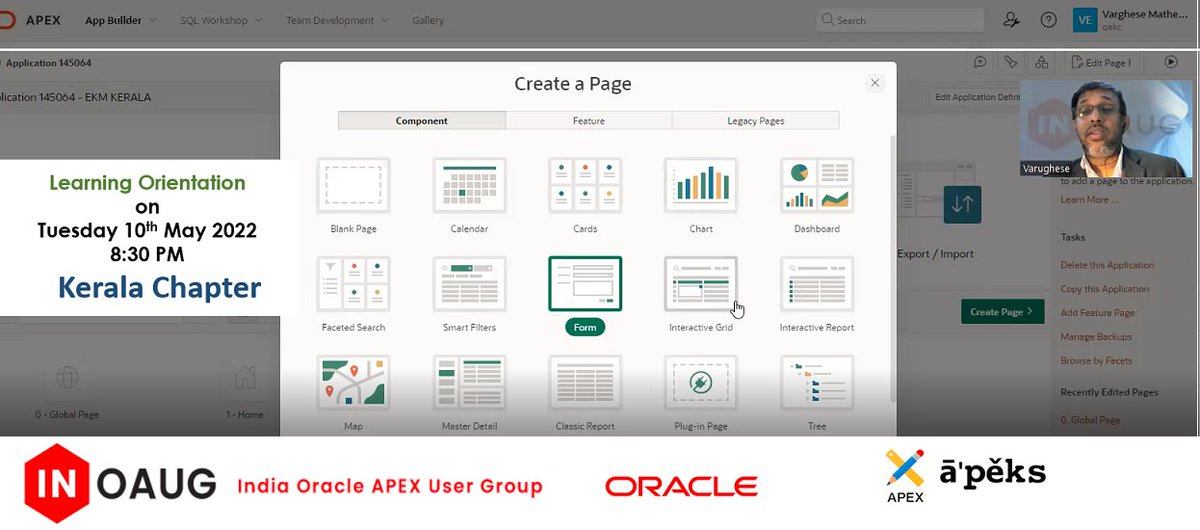This screenshot has width=1200, height=530.
Task: Open the 0 - Global Page globe icon
Action: [x=67, y=378]
